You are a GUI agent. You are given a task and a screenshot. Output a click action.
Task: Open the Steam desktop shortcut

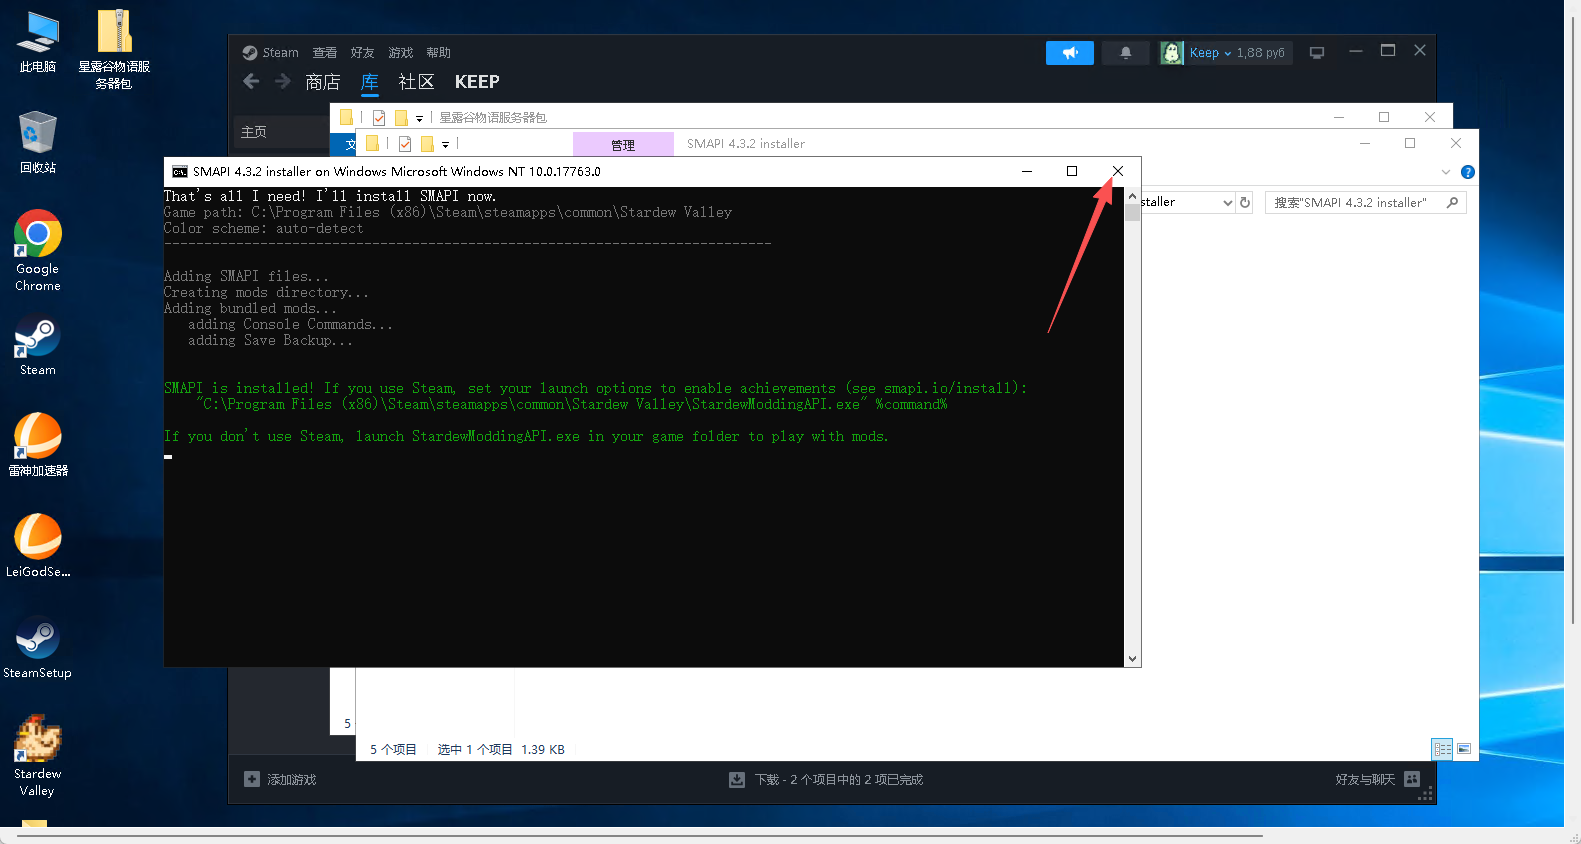(x=38, y=345)
